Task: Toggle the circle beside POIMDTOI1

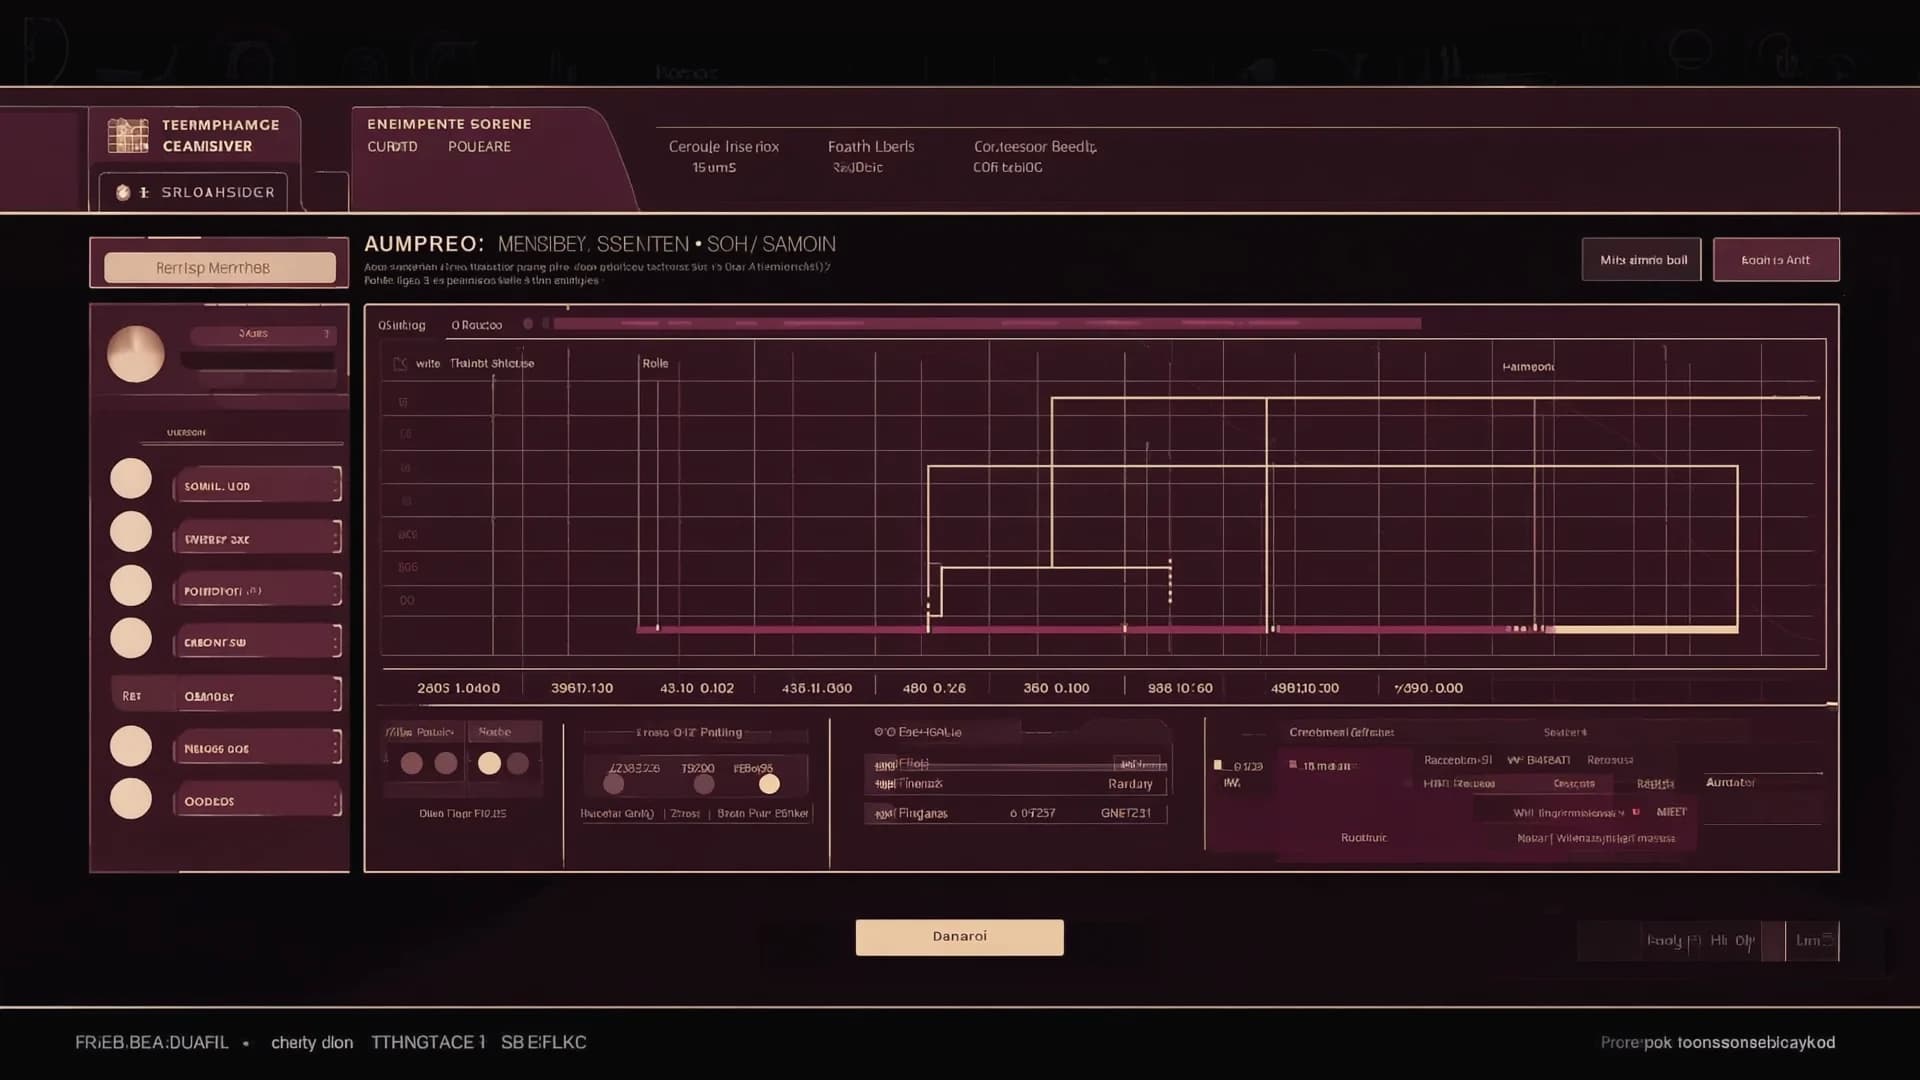Action: point(131,586)
